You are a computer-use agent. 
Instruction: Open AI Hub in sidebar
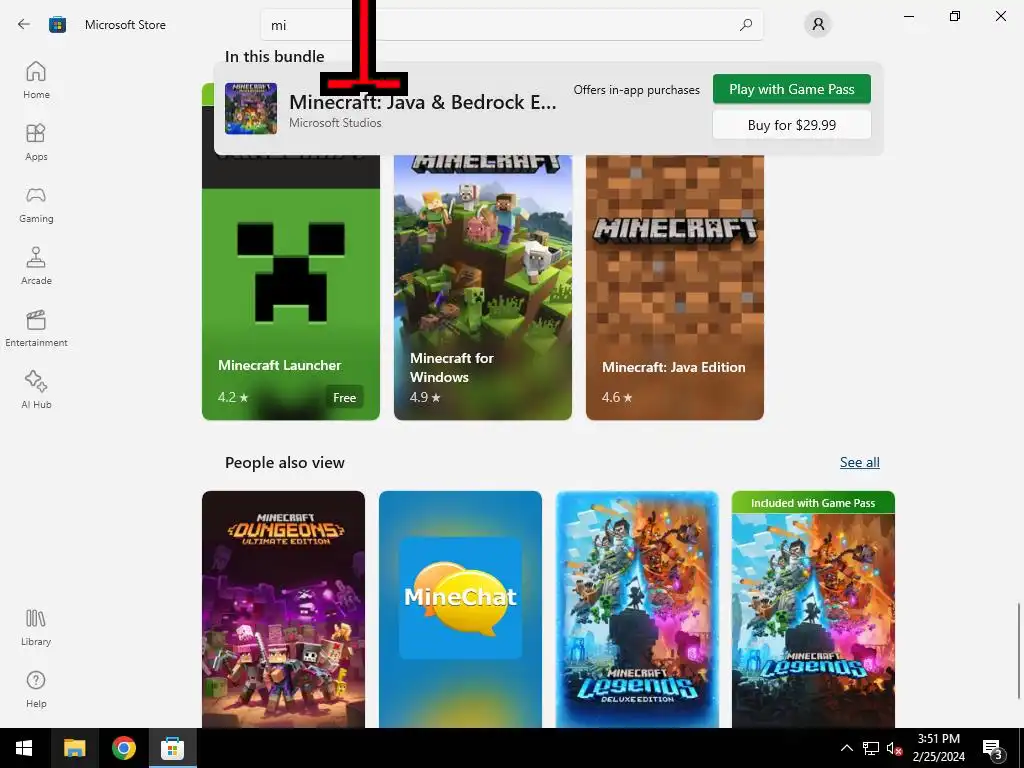[36, 390]
